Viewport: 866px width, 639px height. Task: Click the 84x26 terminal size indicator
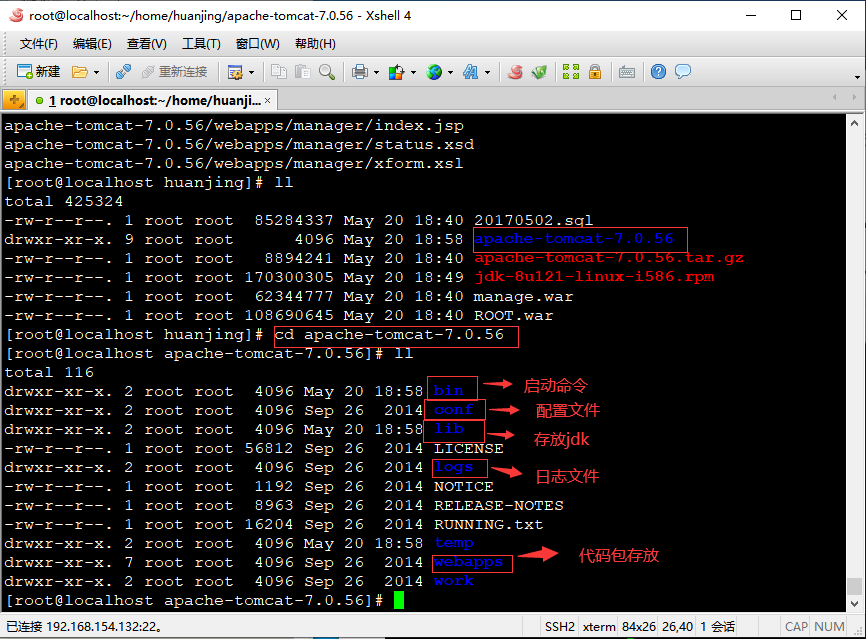click(638, 627)
